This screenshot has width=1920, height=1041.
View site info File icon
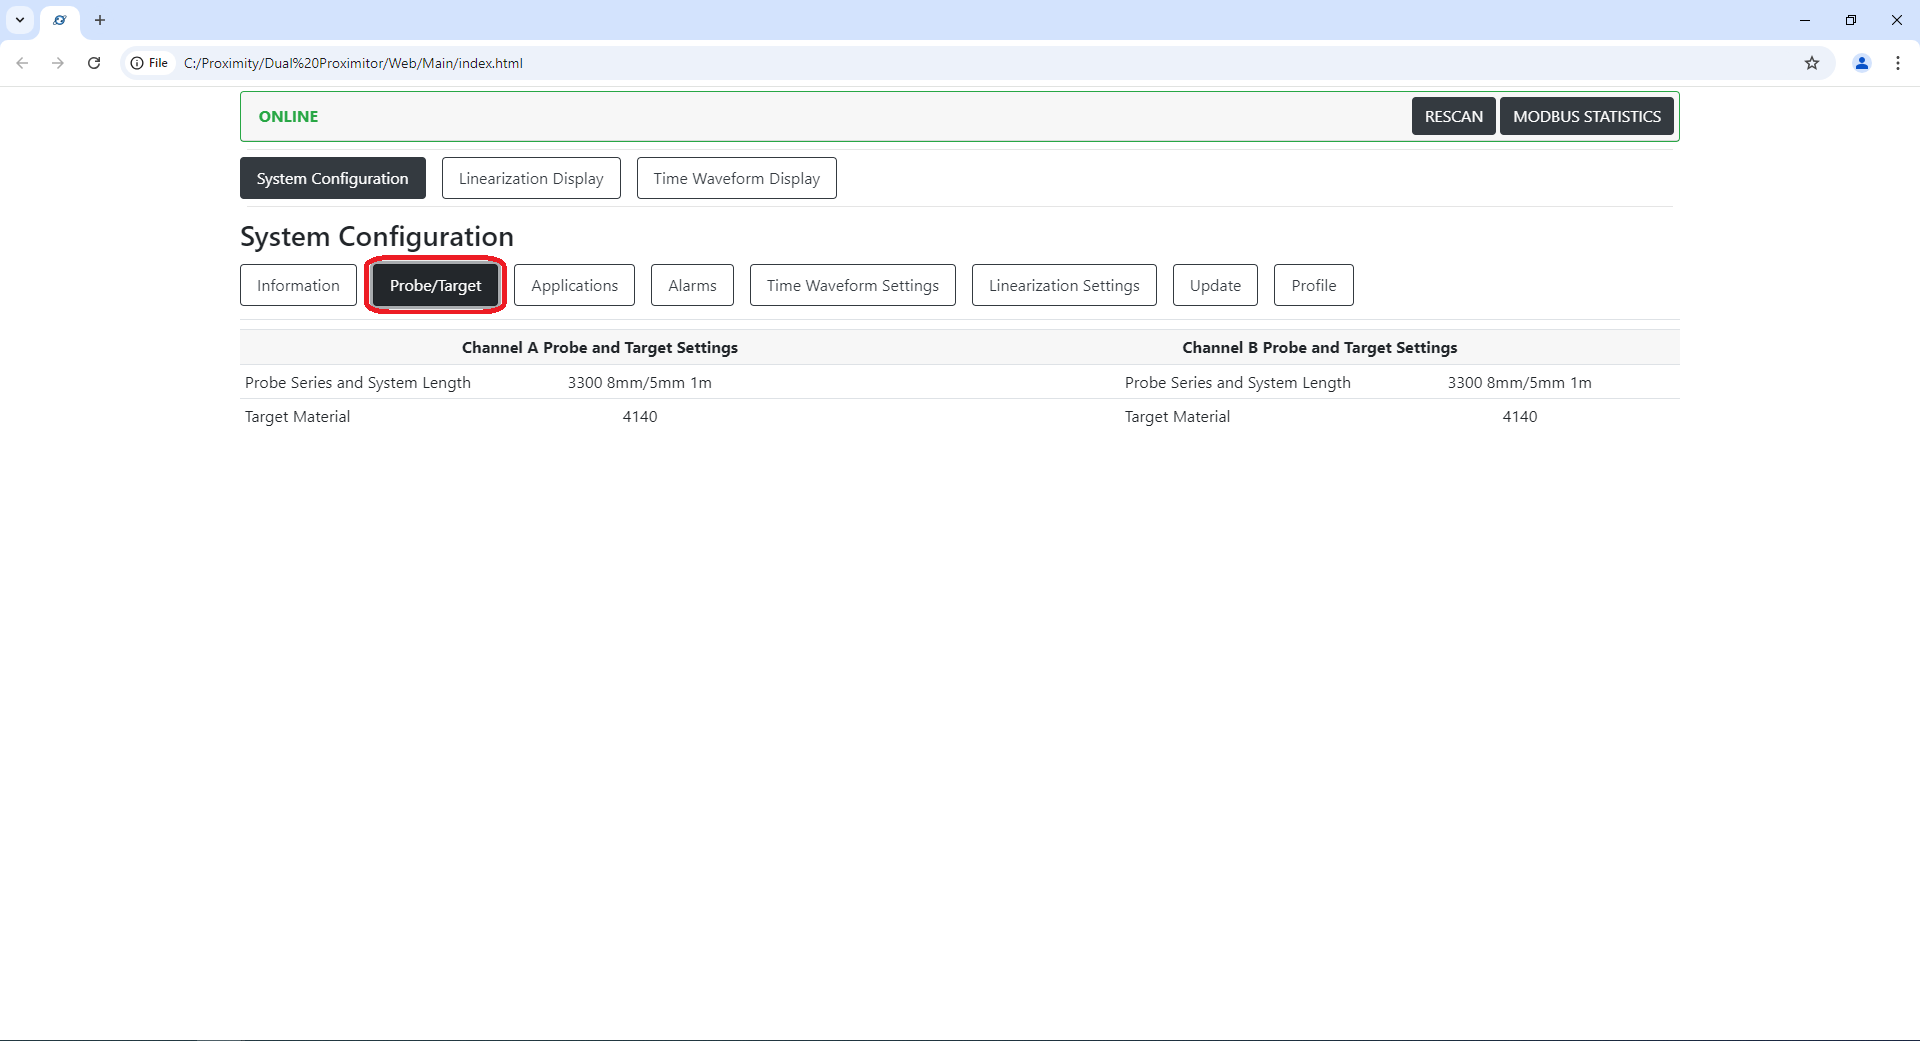tap(150, 63)
